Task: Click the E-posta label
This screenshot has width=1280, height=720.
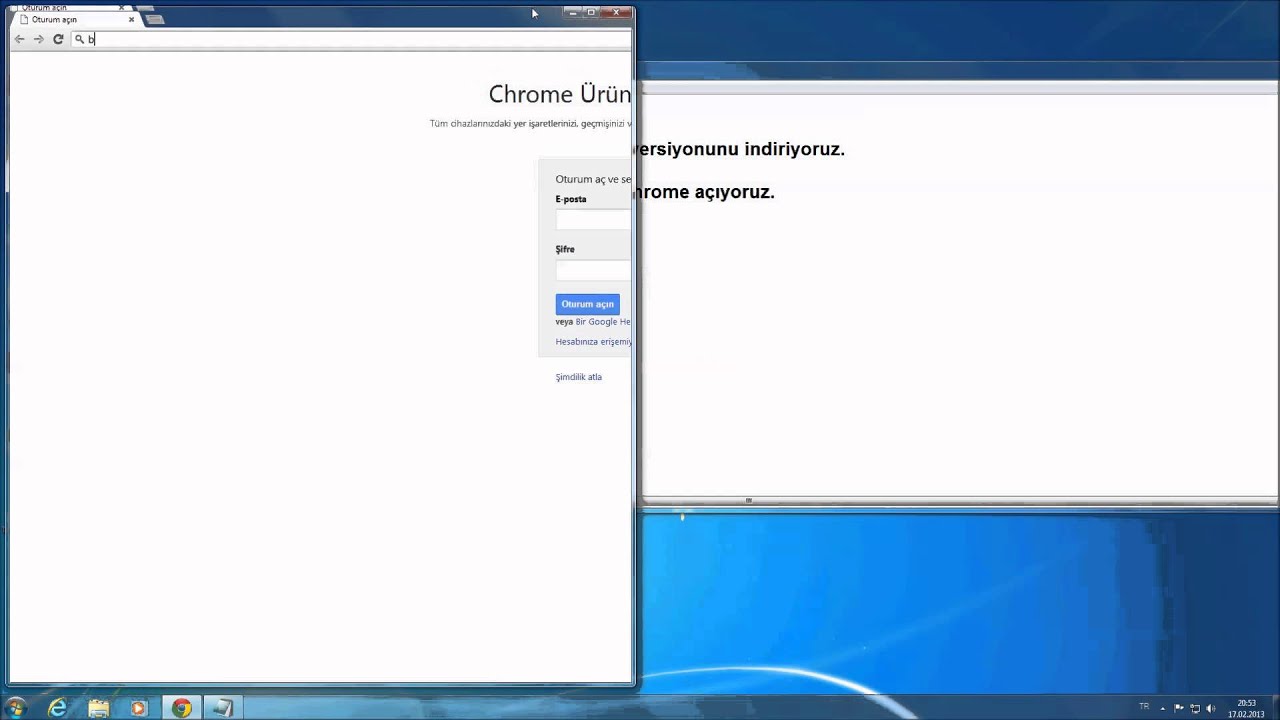Action: (571, 199)
